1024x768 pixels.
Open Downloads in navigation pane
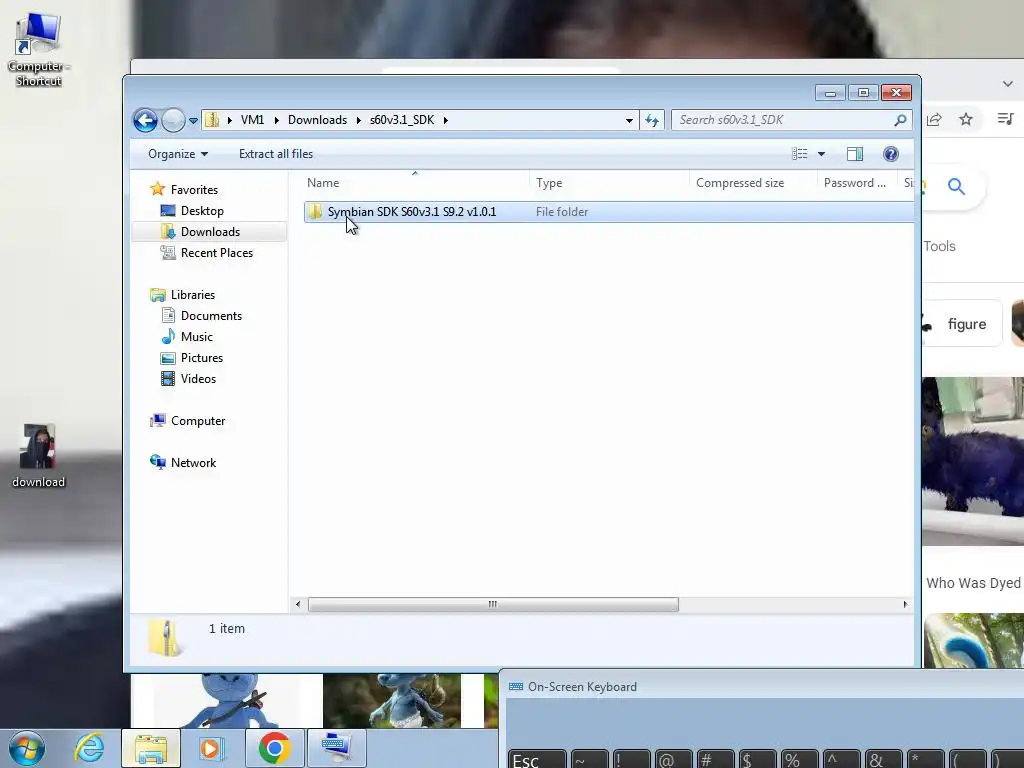[210, 232]
